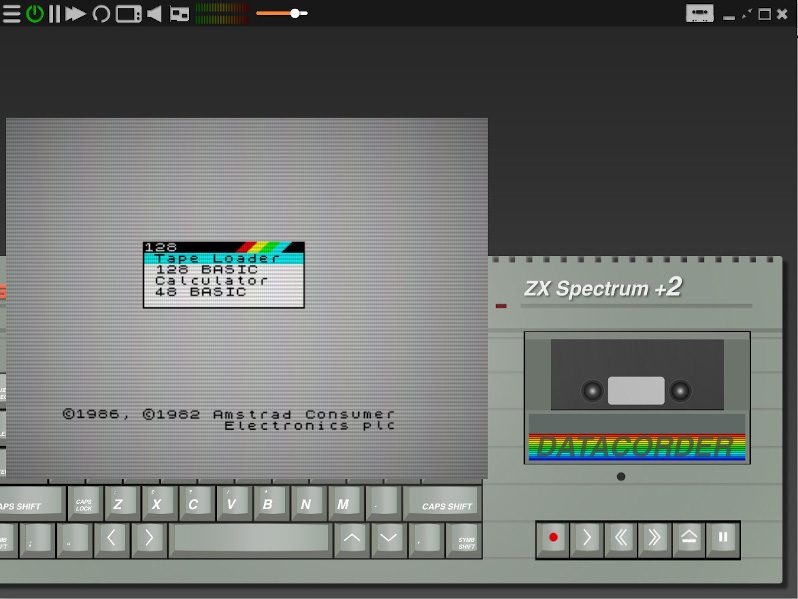Click the cursor down arrow key
Image resolution: width=798 pixels, height=599 pixels.
[389, 539]
